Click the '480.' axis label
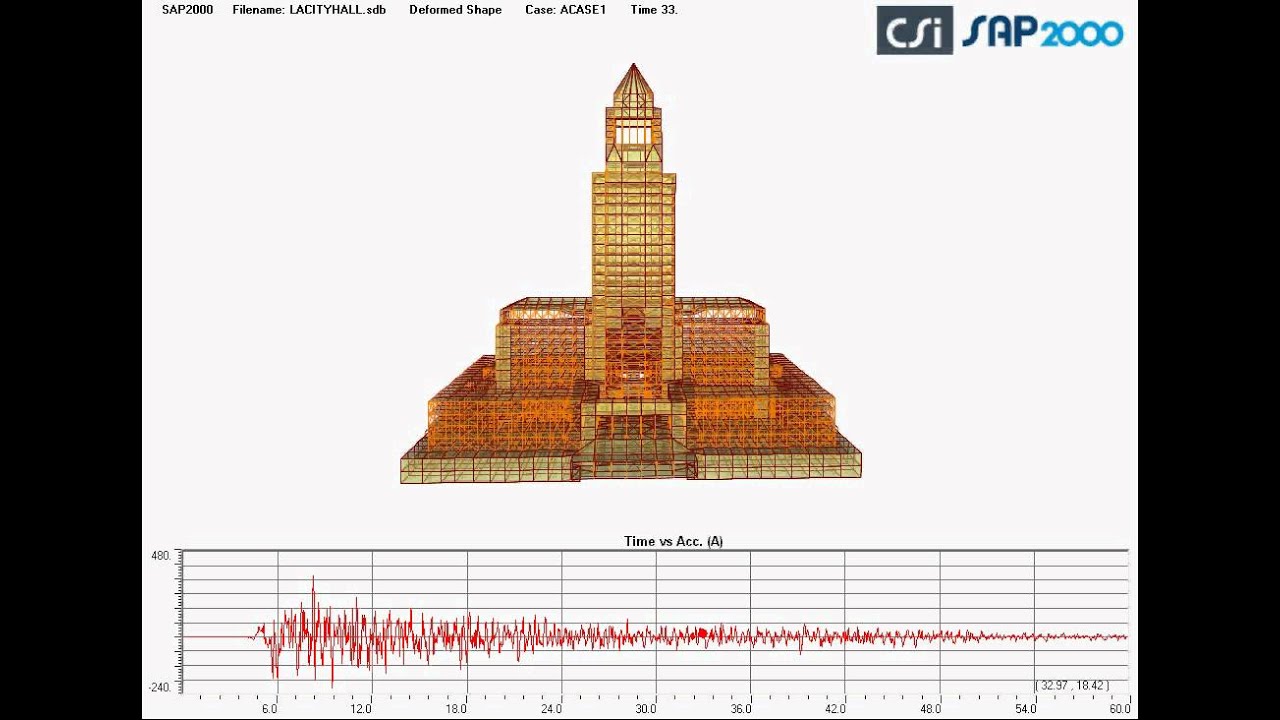1280x720 pixels. [160, 556]
